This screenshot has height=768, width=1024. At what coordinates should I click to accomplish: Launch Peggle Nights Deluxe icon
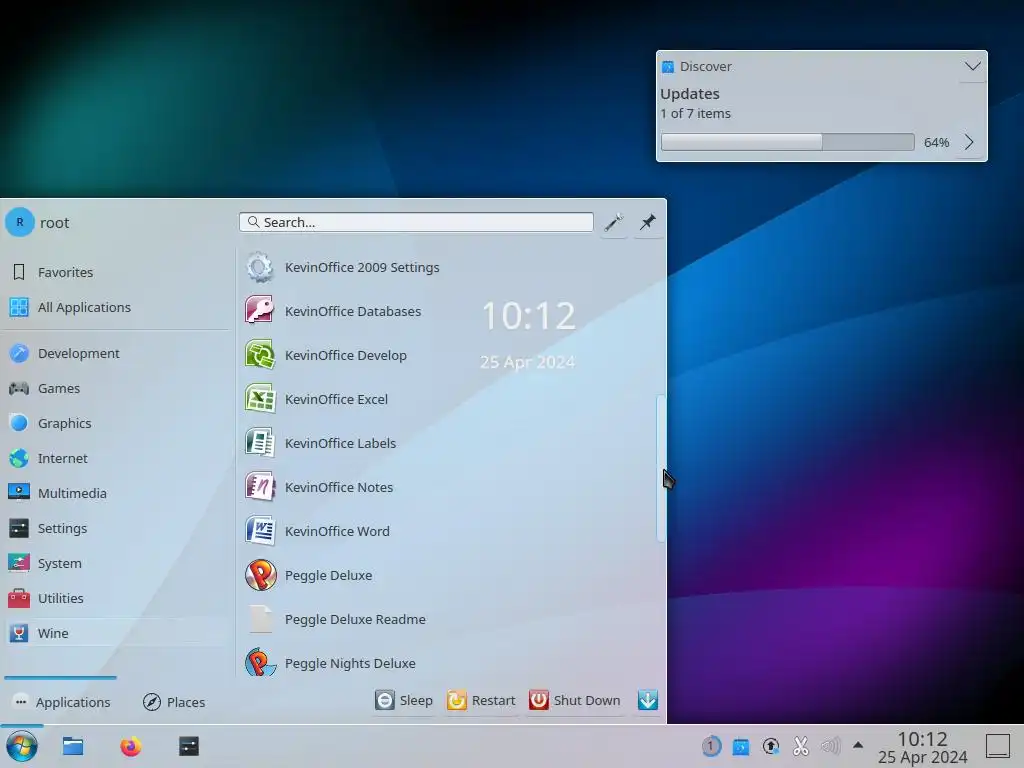(260, 662)
